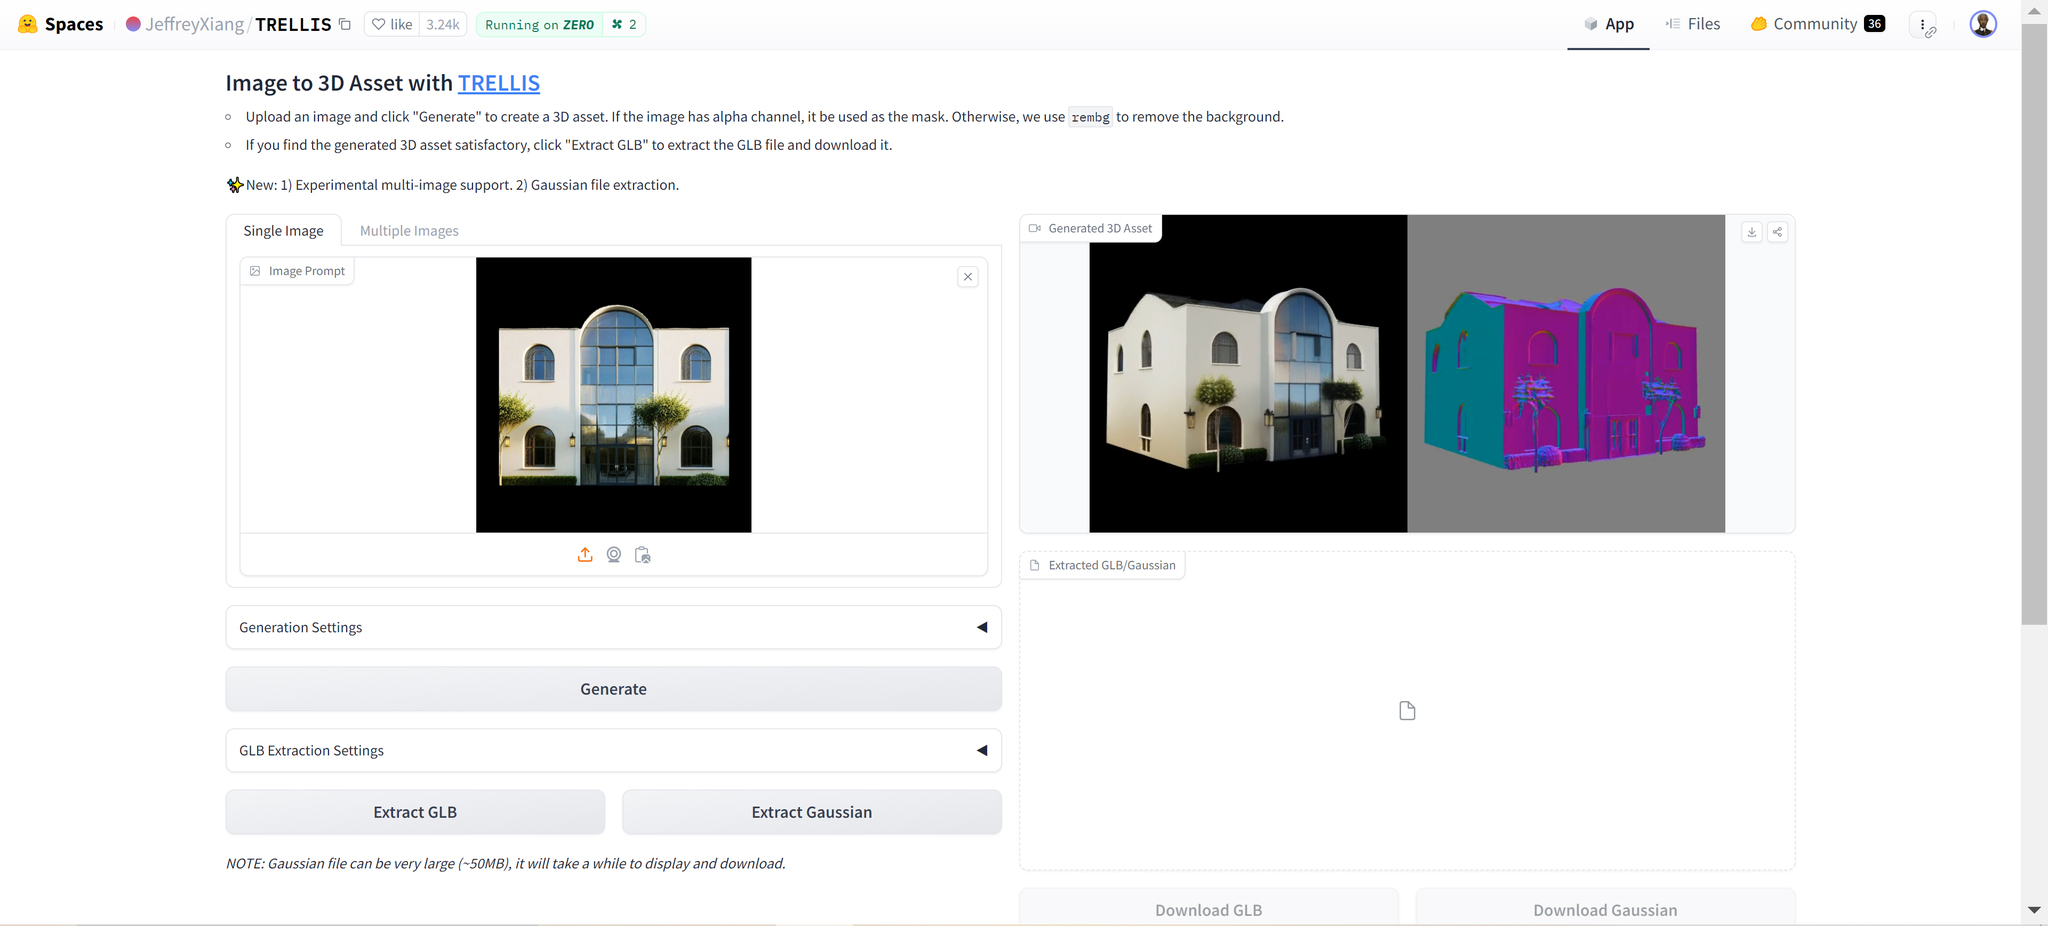Viewport: 2048px width, 926px height.
Task: Click the share icon on Generated 3D Asset
Action: pos(1777,232)
